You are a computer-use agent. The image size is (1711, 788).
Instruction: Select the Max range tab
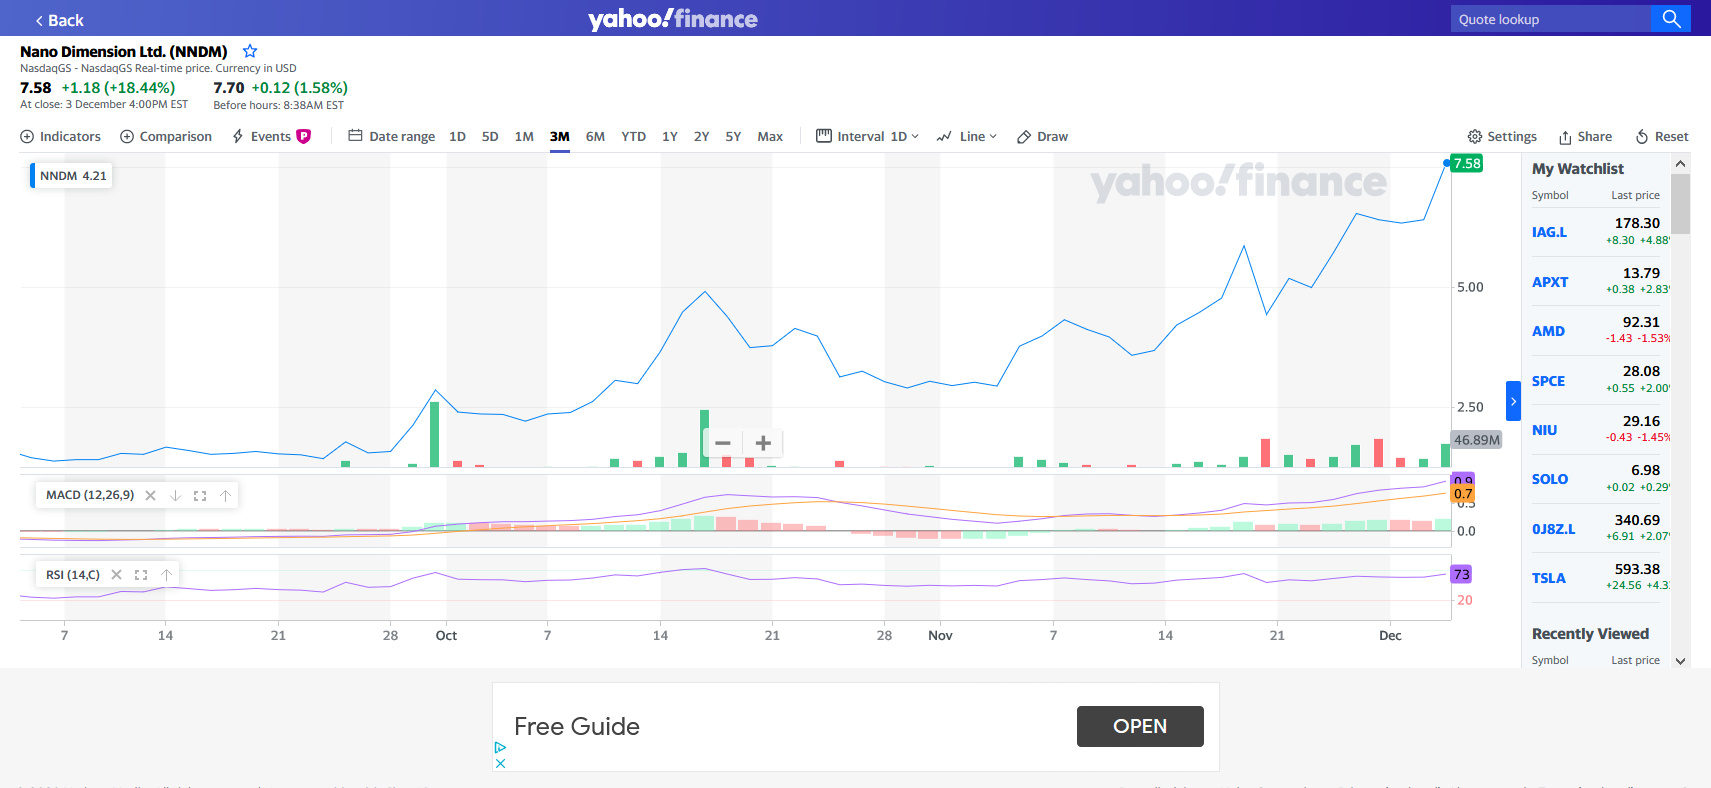click(770, 136)
